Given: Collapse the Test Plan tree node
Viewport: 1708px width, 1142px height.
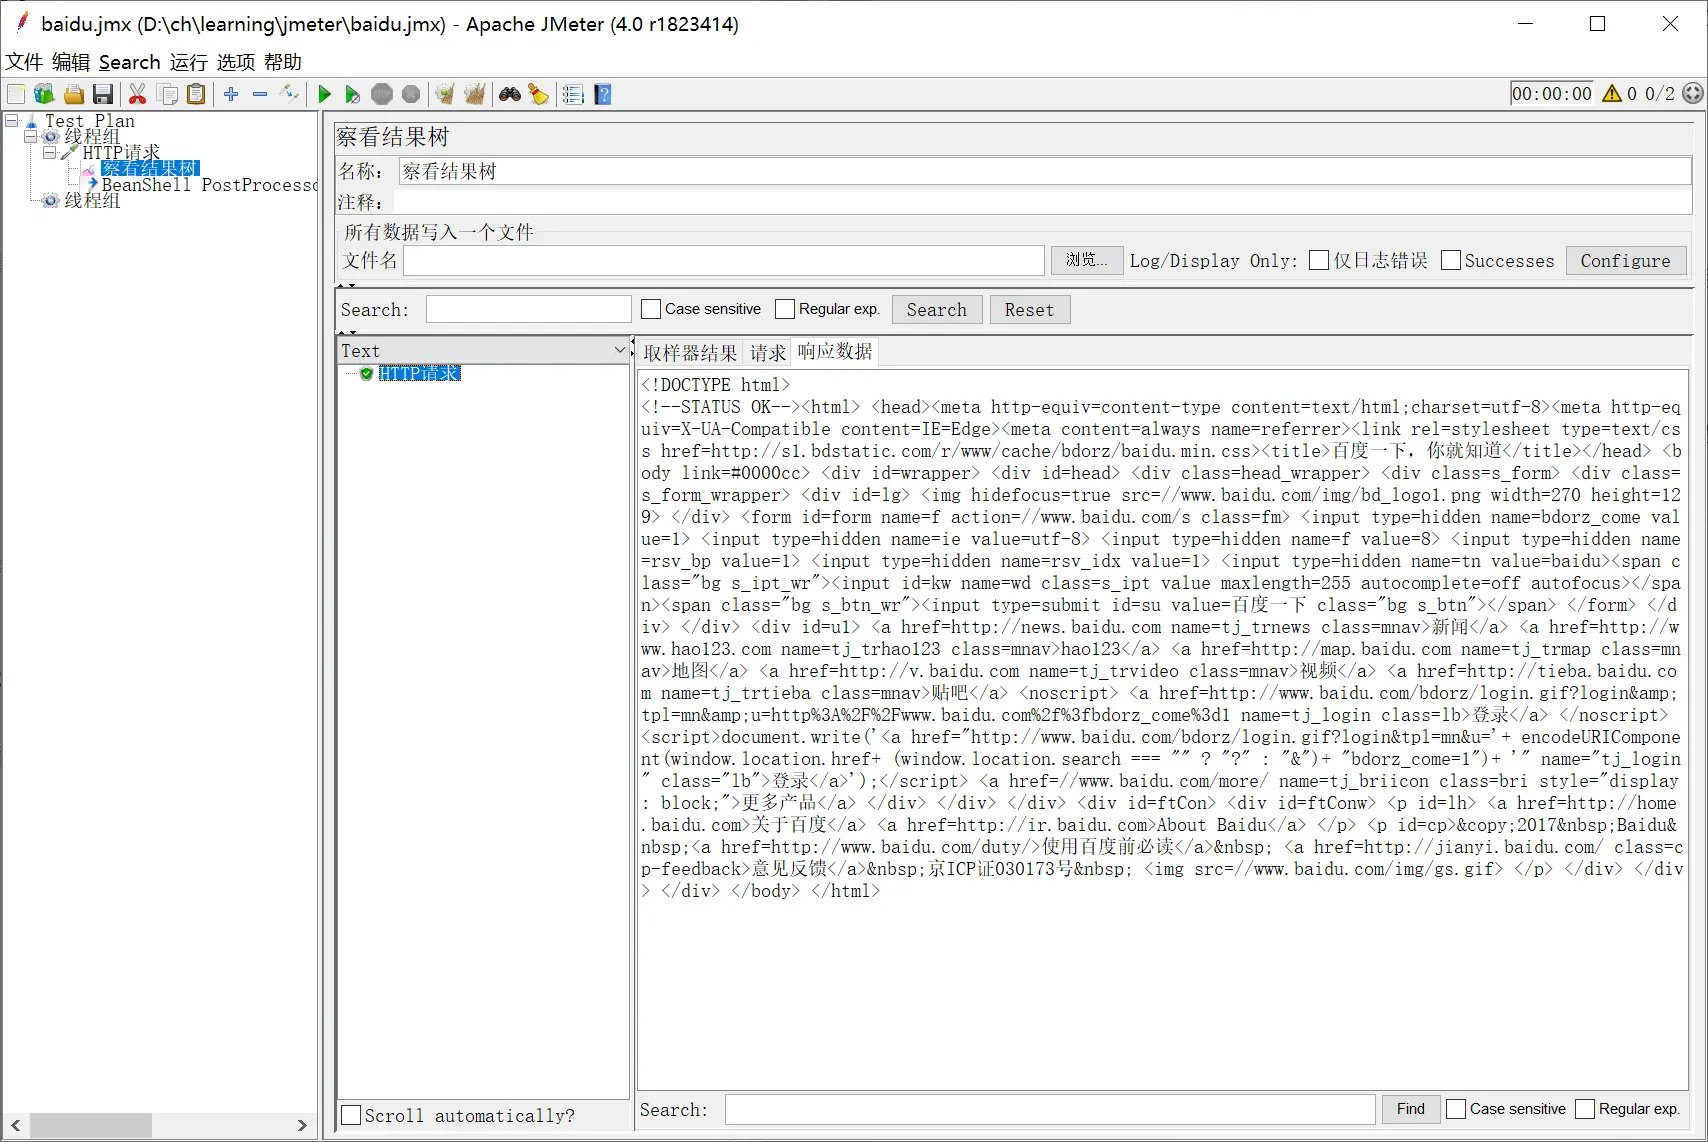Looking at the screenshot, I should coord(12,121).
